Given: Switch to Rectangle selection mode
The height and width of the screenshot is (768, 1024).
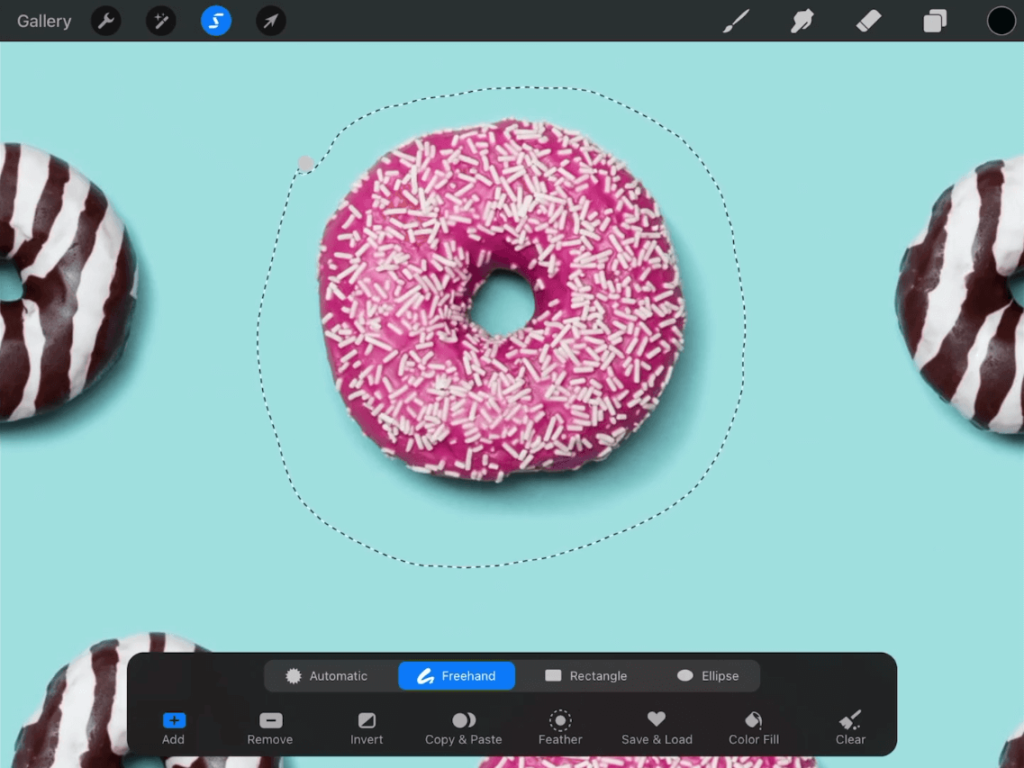Looking at the screenshot, I should pyautogui.click(x=586, y=676).
